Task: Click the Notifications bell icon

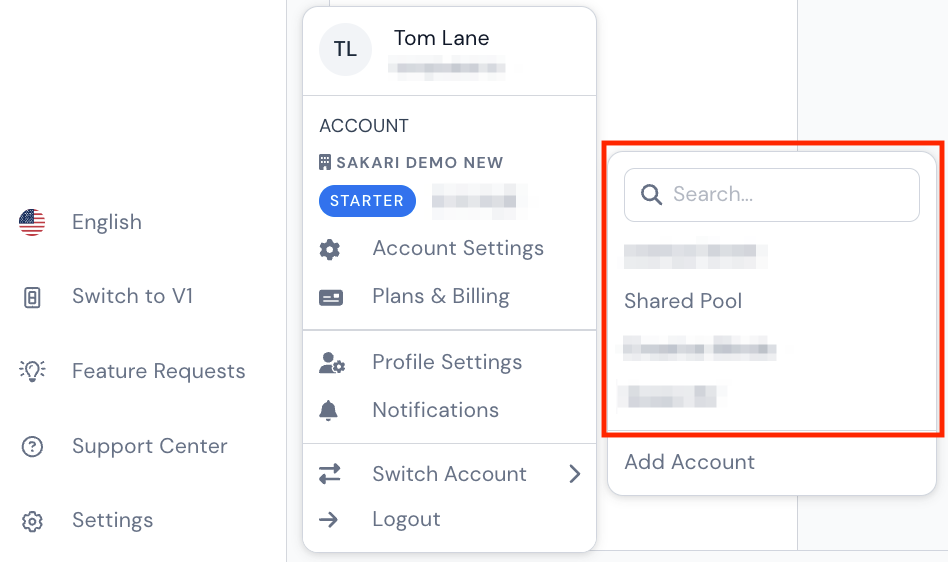Action: click(328, 410)
